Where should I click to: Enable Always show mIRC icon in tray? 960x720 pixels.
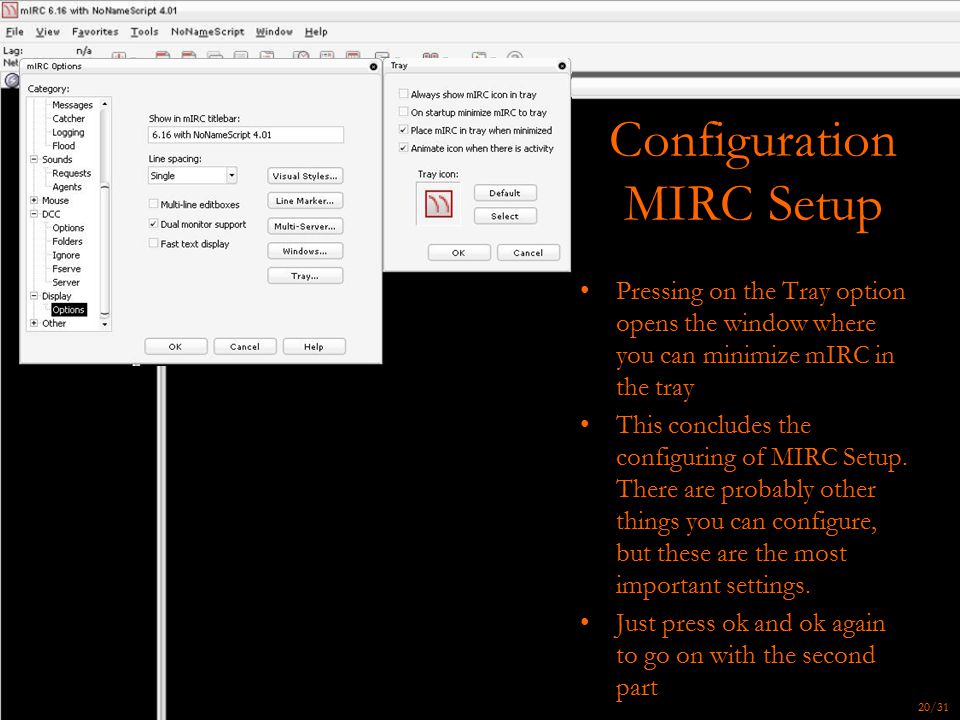pos(403,94)
